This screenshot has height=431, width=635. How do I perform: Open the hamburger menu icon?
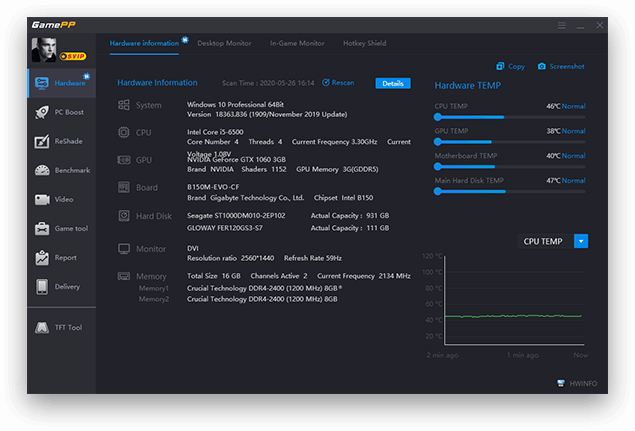point(561,26)
